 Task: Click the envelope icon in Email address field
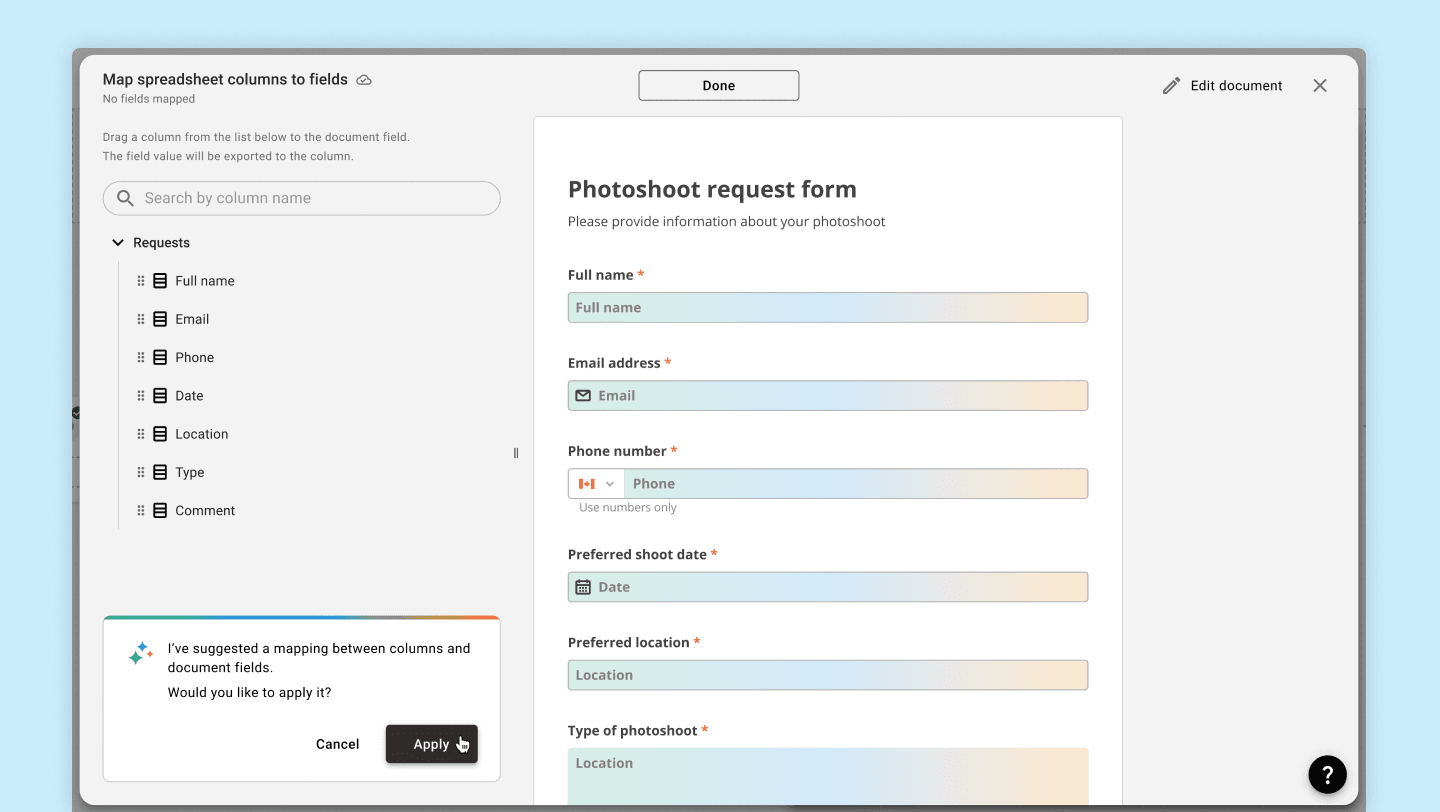583,396
